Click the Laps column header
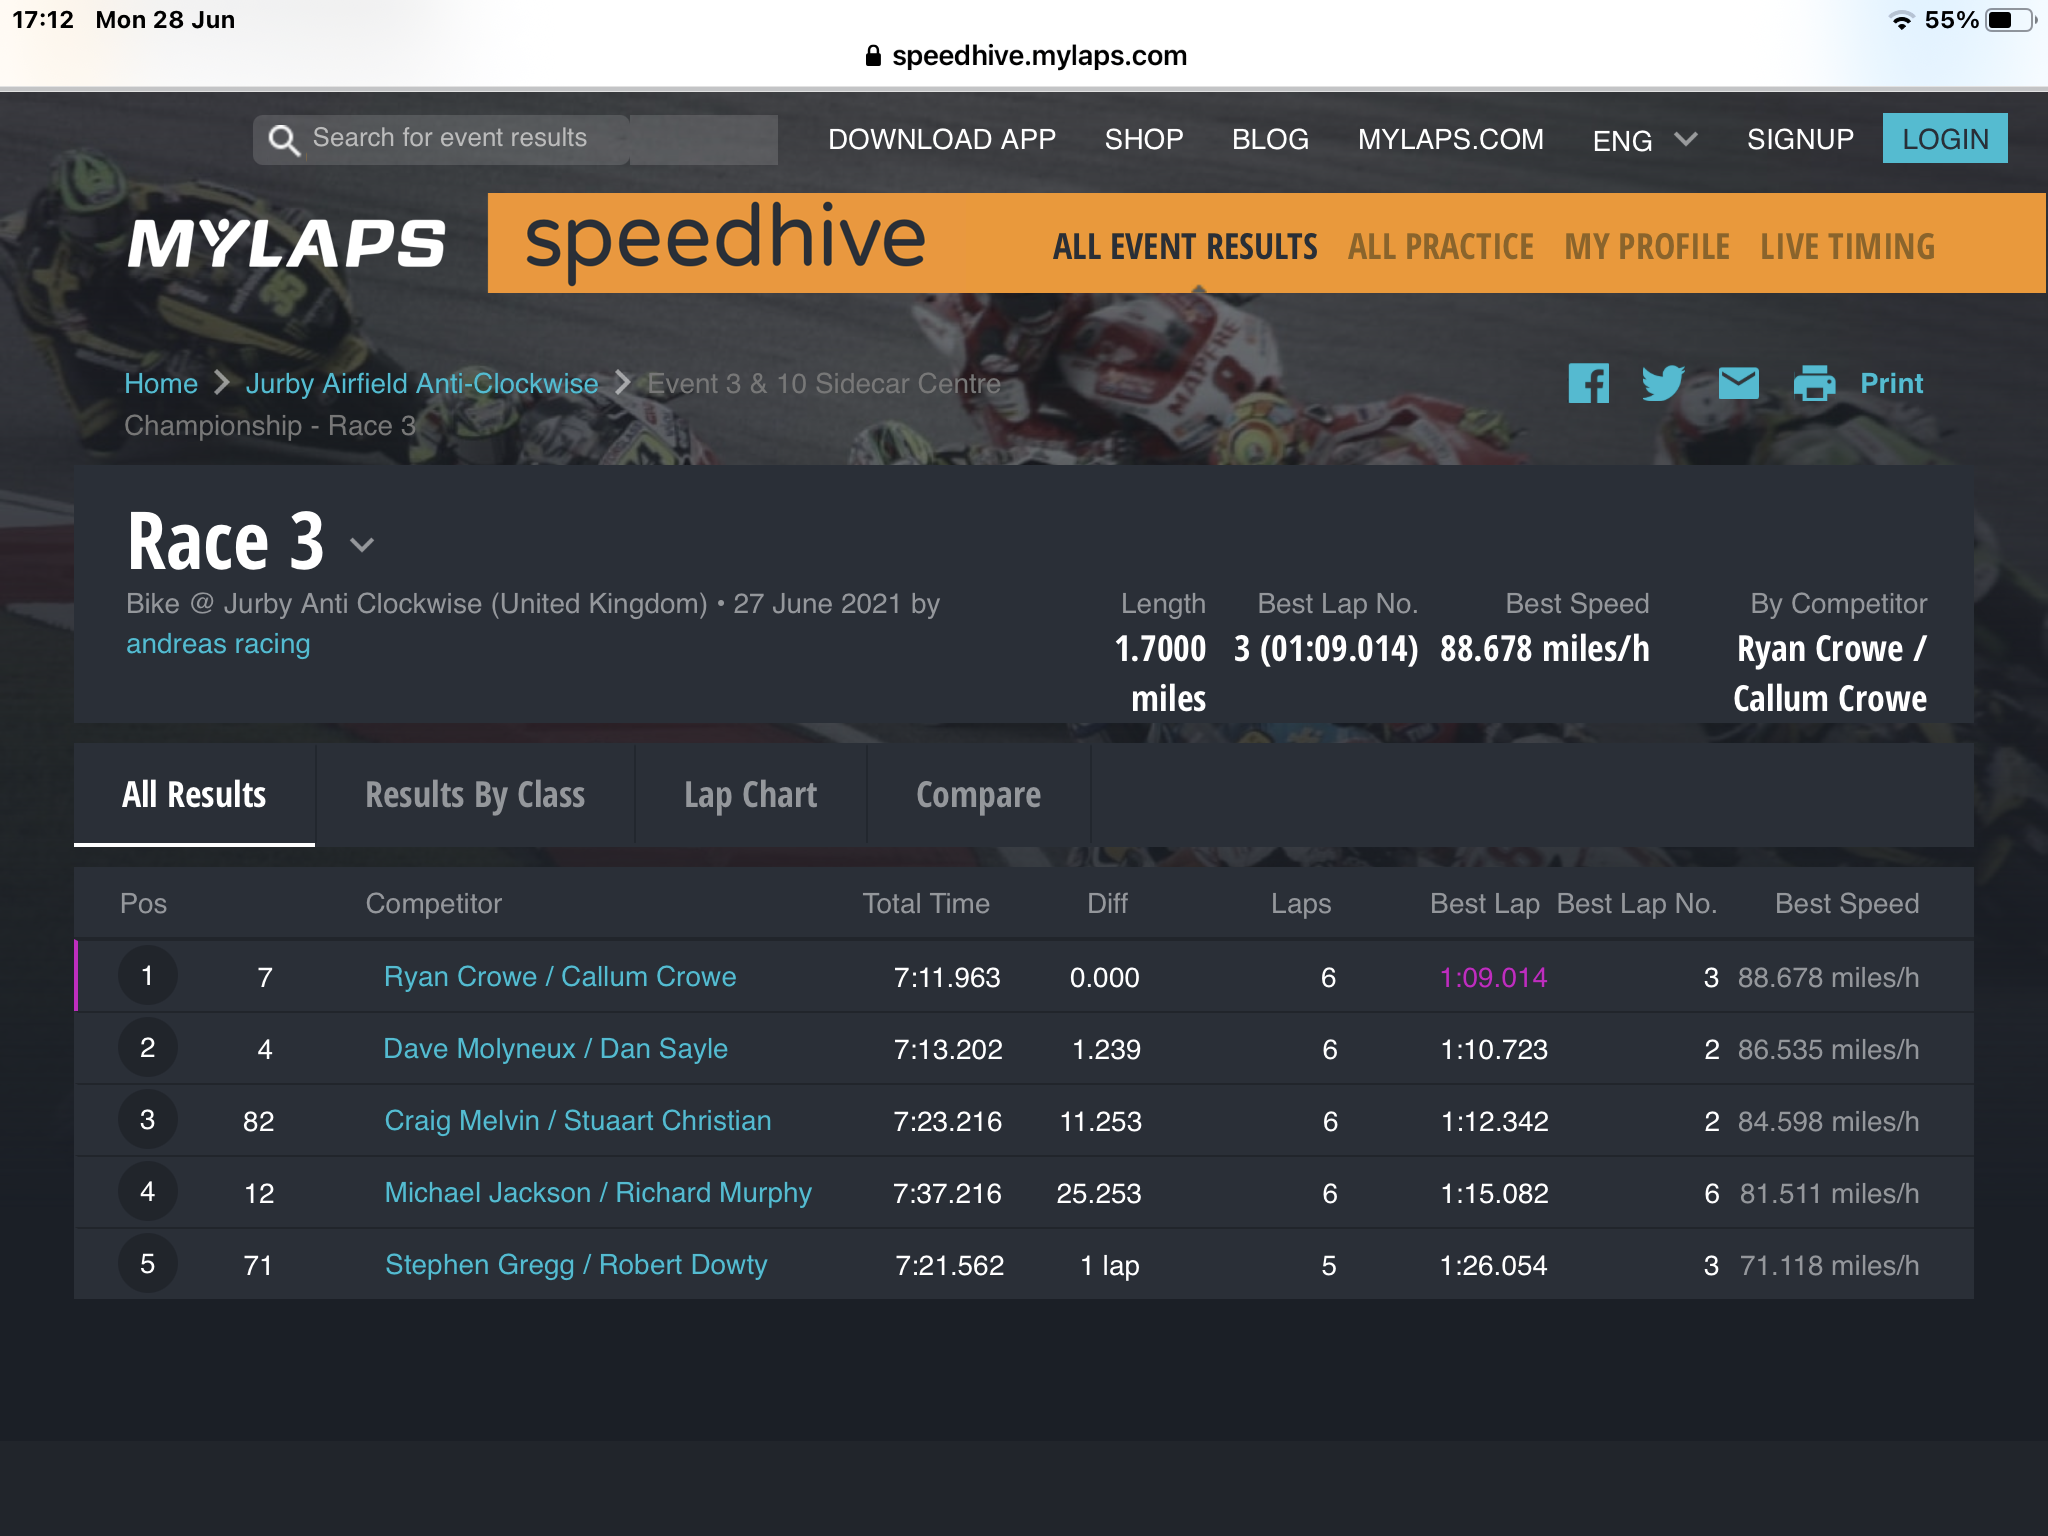Screen dimensions: 2048x1536 pos(1301,904)
